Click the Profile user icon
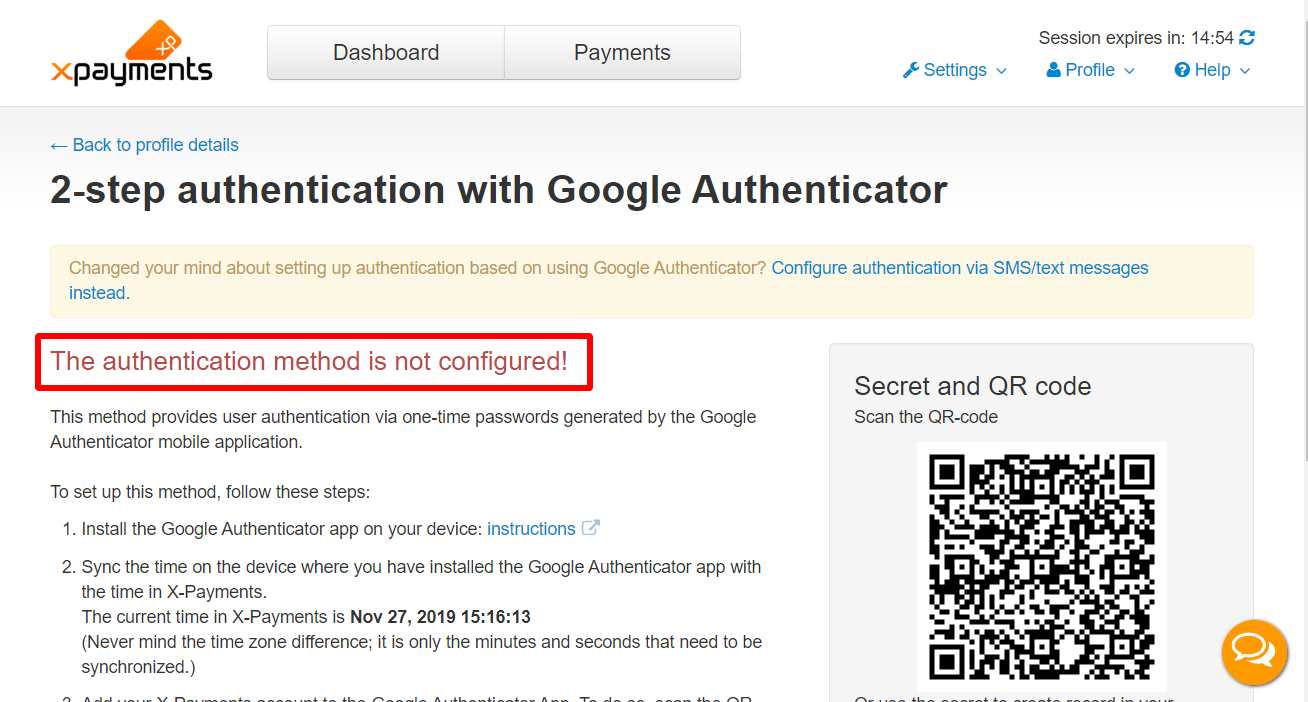Viewport: 1308px width, 702px height. point(1053,70)
